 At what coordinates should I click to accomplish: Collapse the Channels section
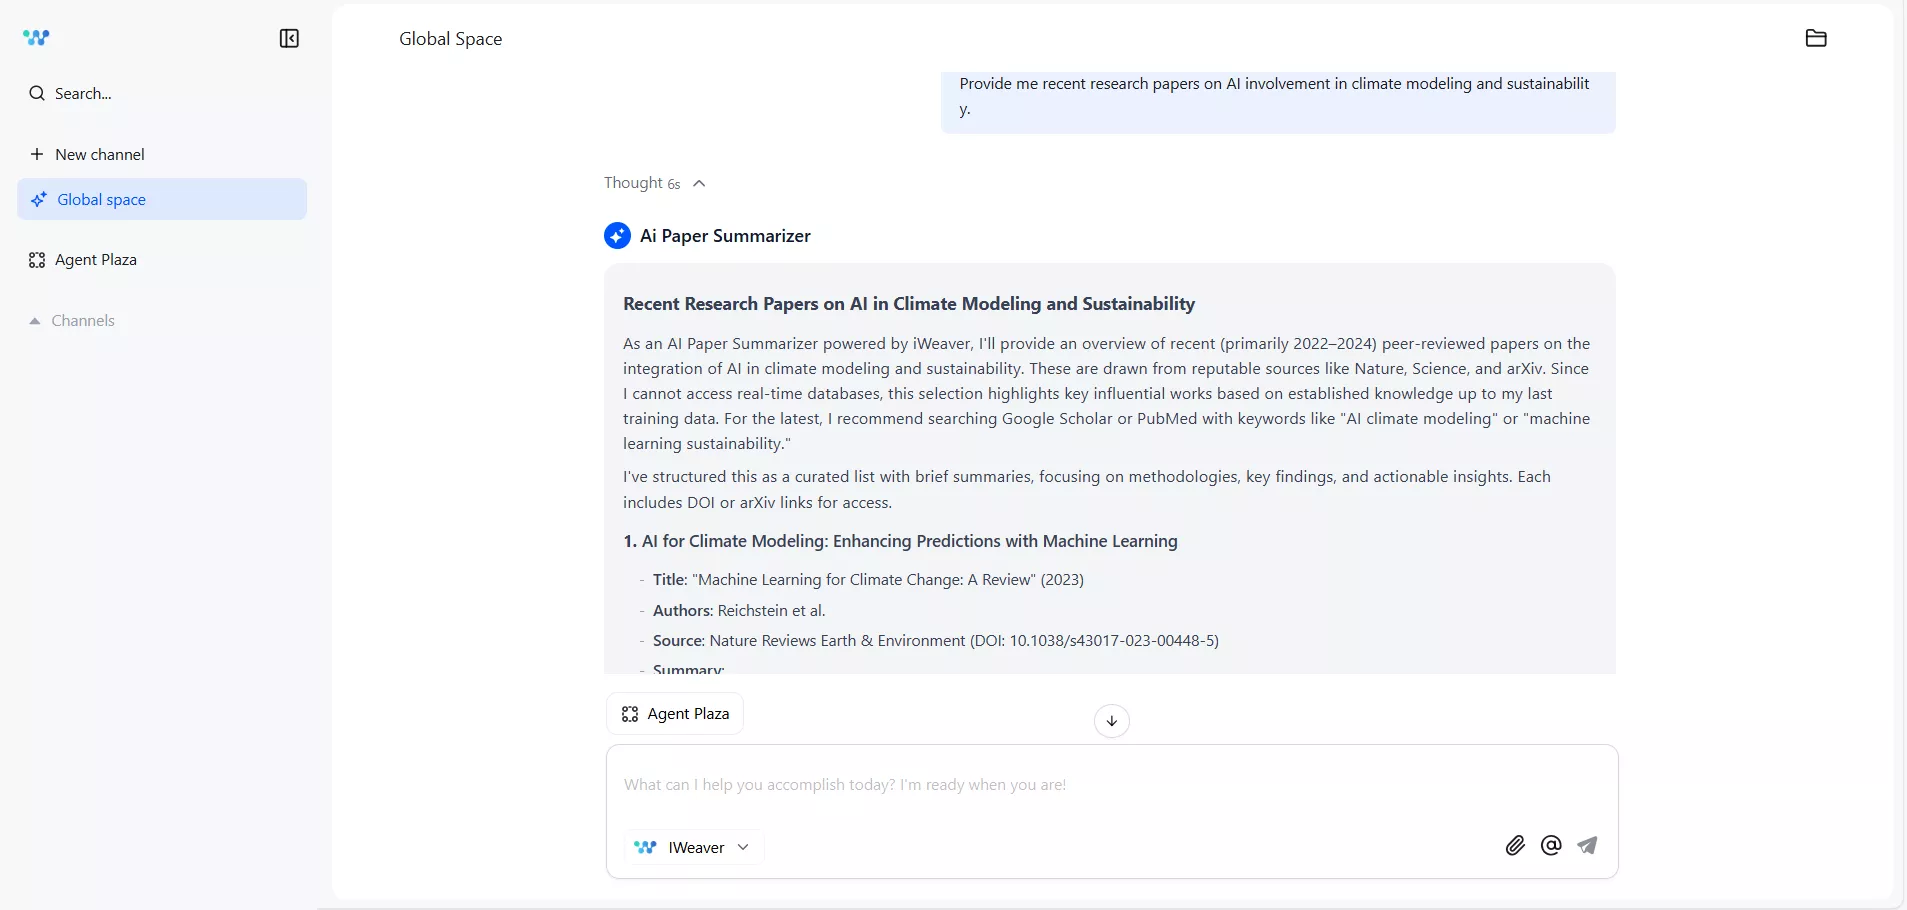tap(33, 320)
